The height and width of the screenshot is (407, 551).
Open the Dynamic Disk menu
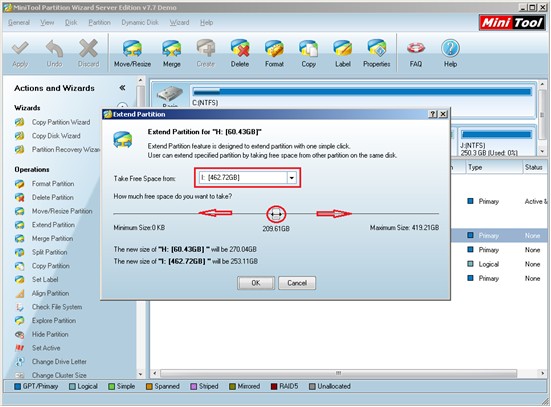point(140,22)
